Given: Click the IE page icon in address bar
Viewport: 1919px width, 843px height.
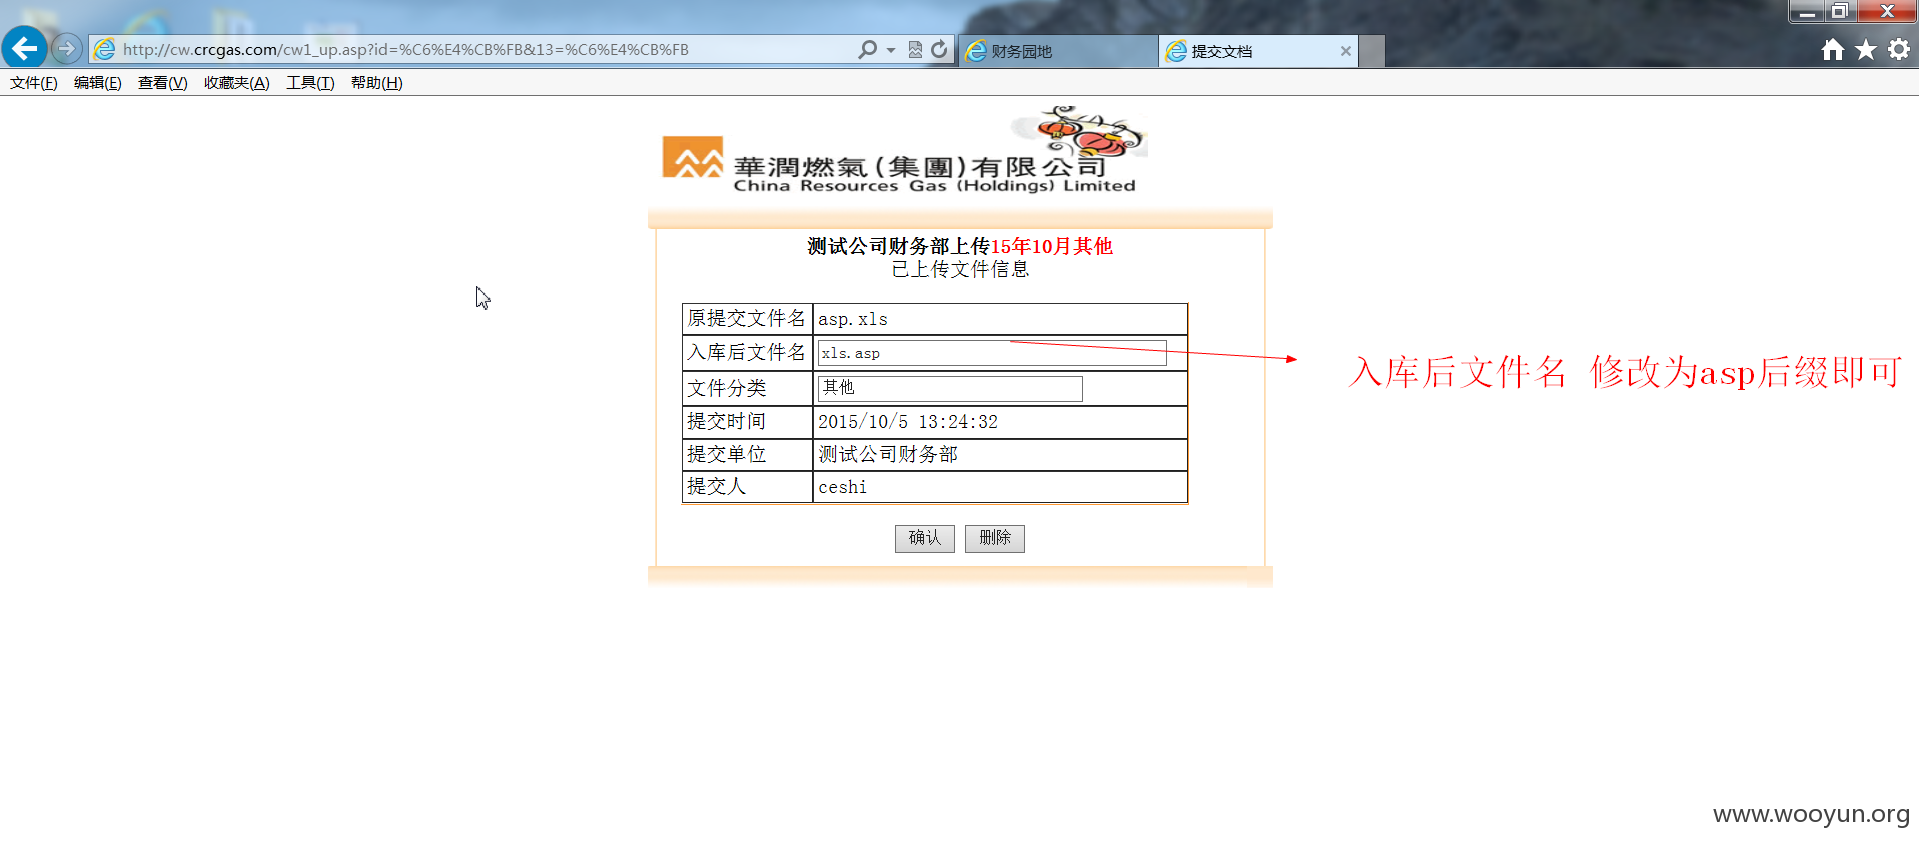Looking at the screenshot, I should pos(104,49).
